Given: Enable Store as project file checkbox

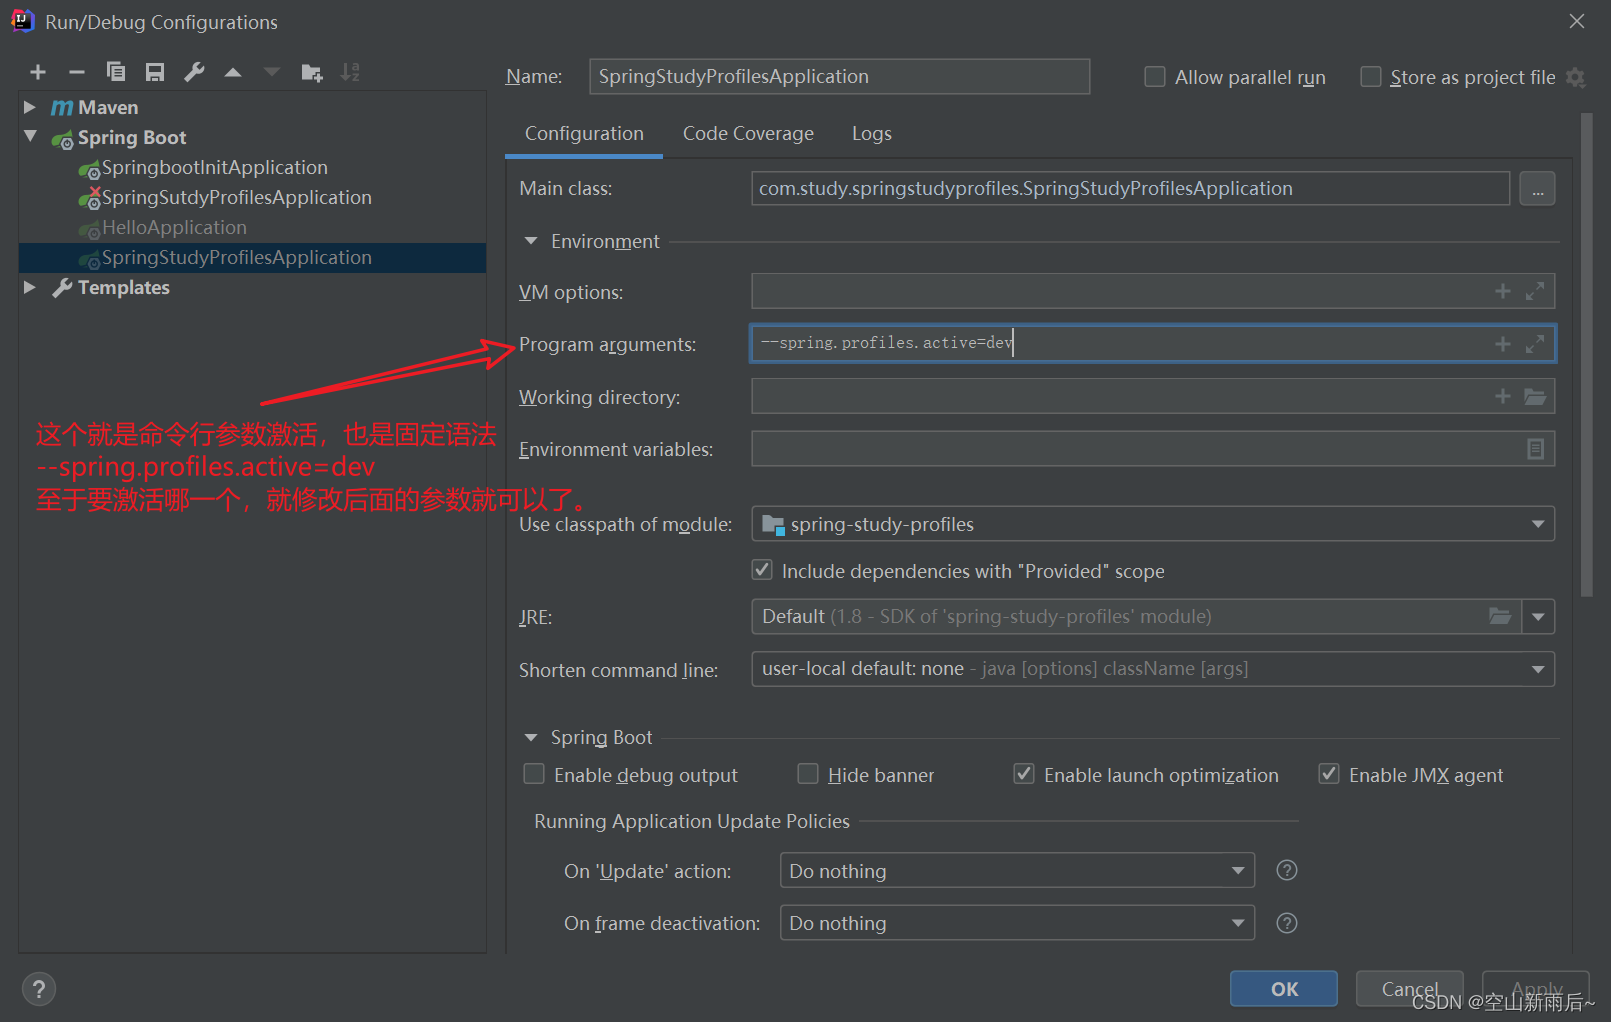Looking at the screenshot, I should pos(1371,77).
